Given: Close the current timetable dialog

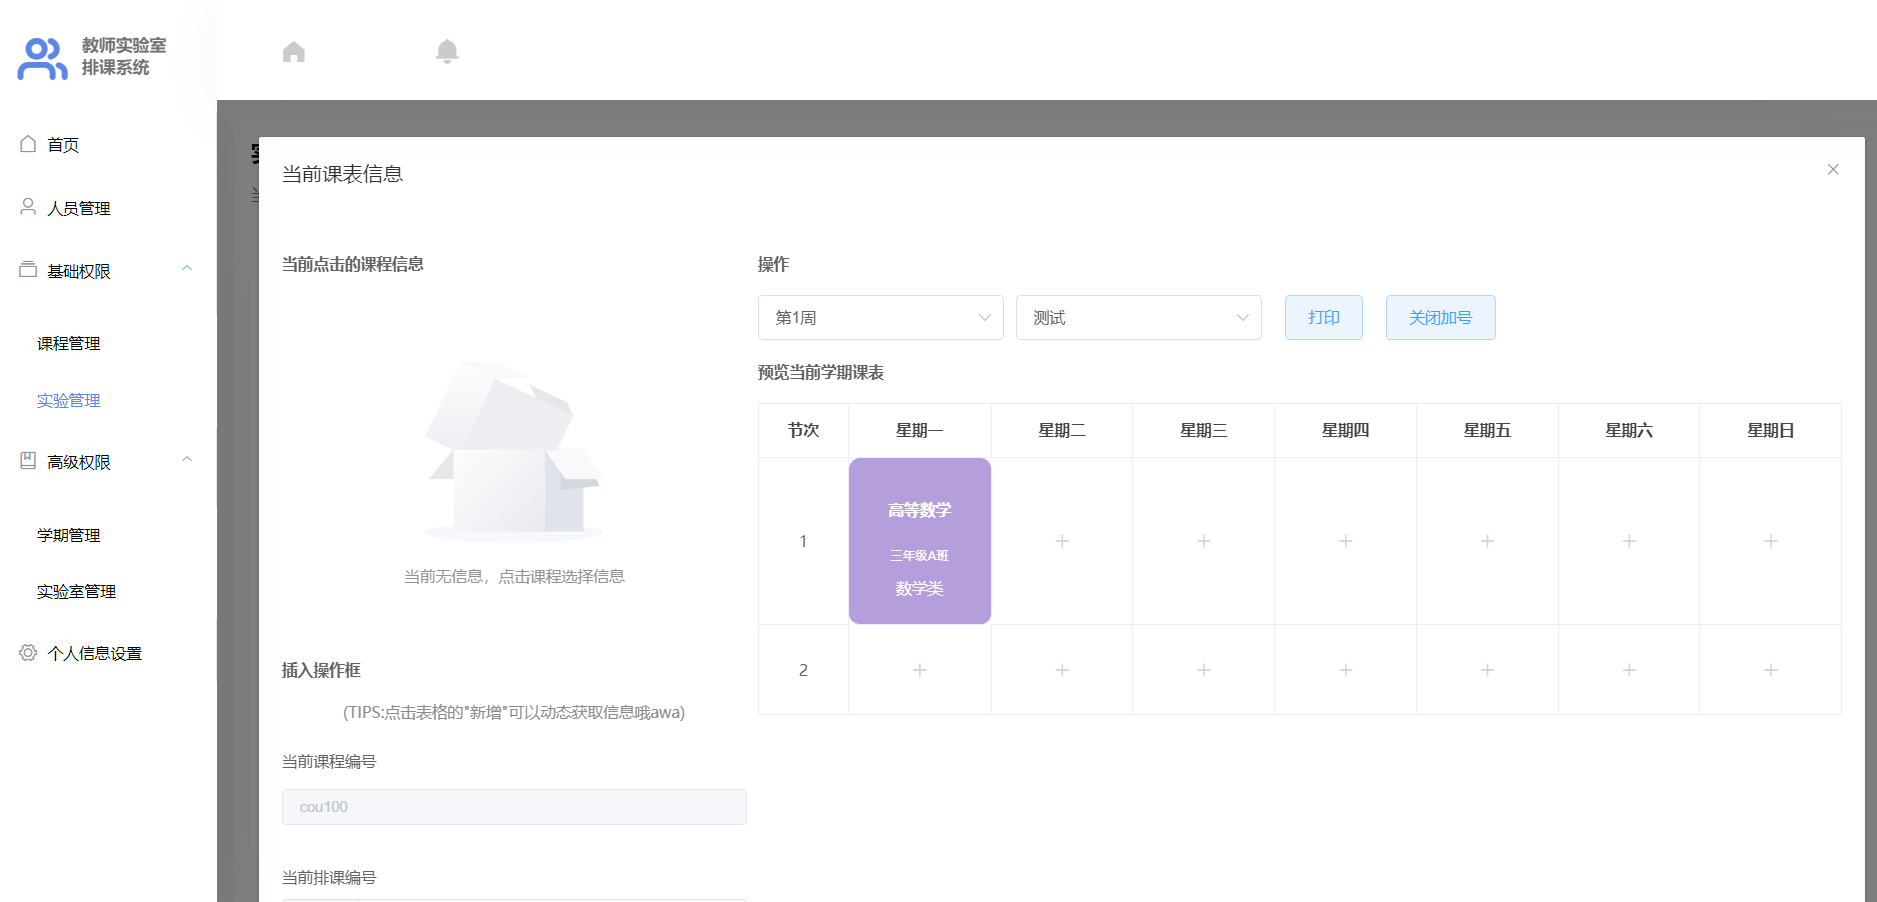Looking at the screenshot, I should (1832, 170).
